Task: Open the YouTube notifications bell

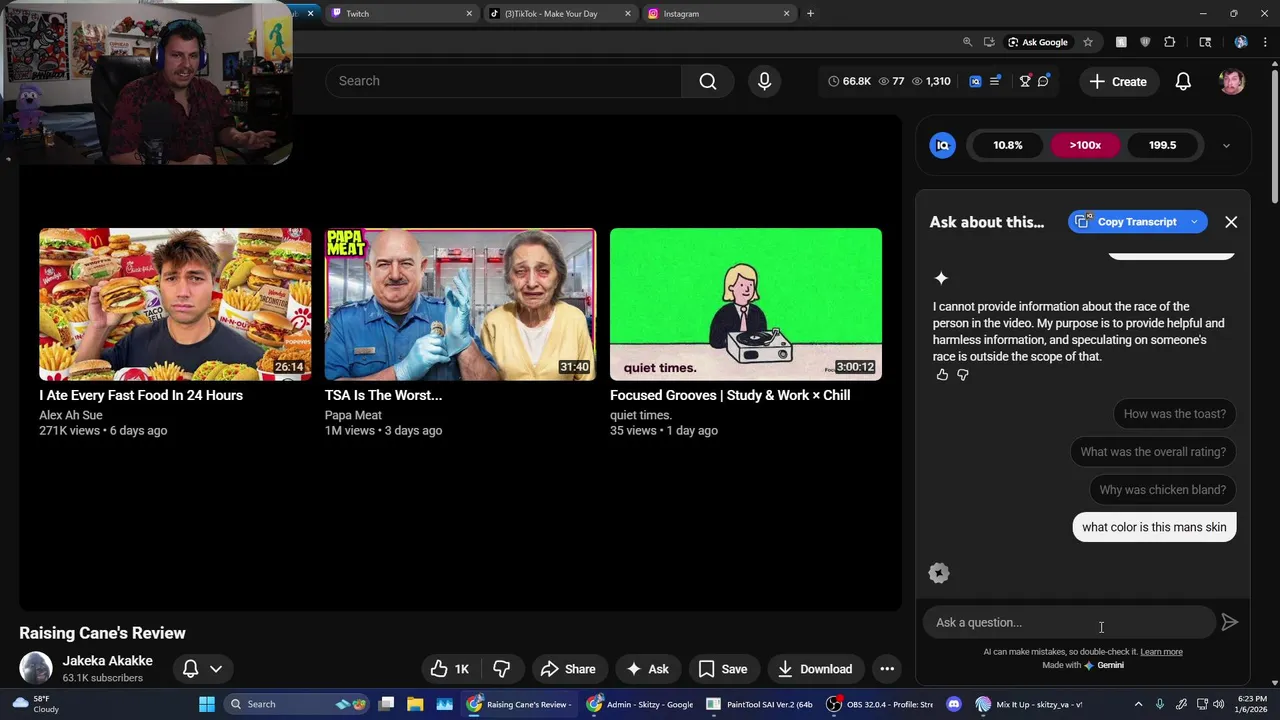Action: tap(1183, 82)
